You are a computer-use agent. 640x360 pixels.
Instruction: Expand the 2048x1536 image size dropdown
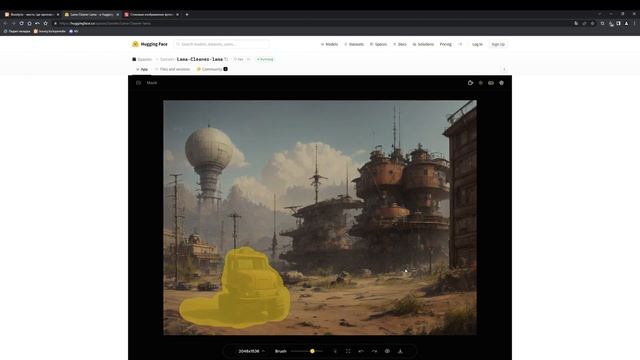coord(251,351)
